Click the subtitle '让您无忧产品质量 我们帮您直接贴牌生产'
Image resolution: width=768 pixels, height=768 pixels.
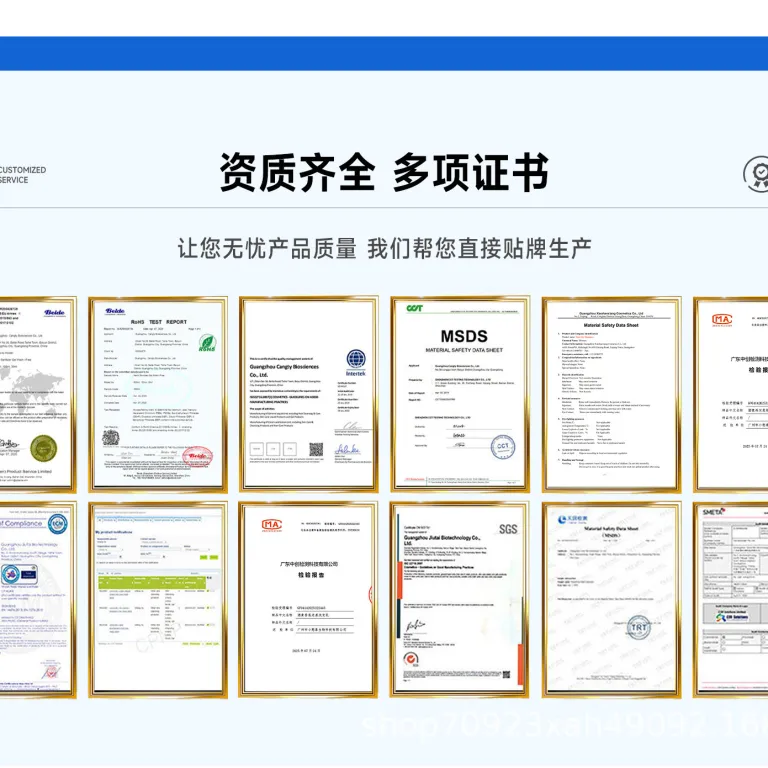tap(384, 248)
